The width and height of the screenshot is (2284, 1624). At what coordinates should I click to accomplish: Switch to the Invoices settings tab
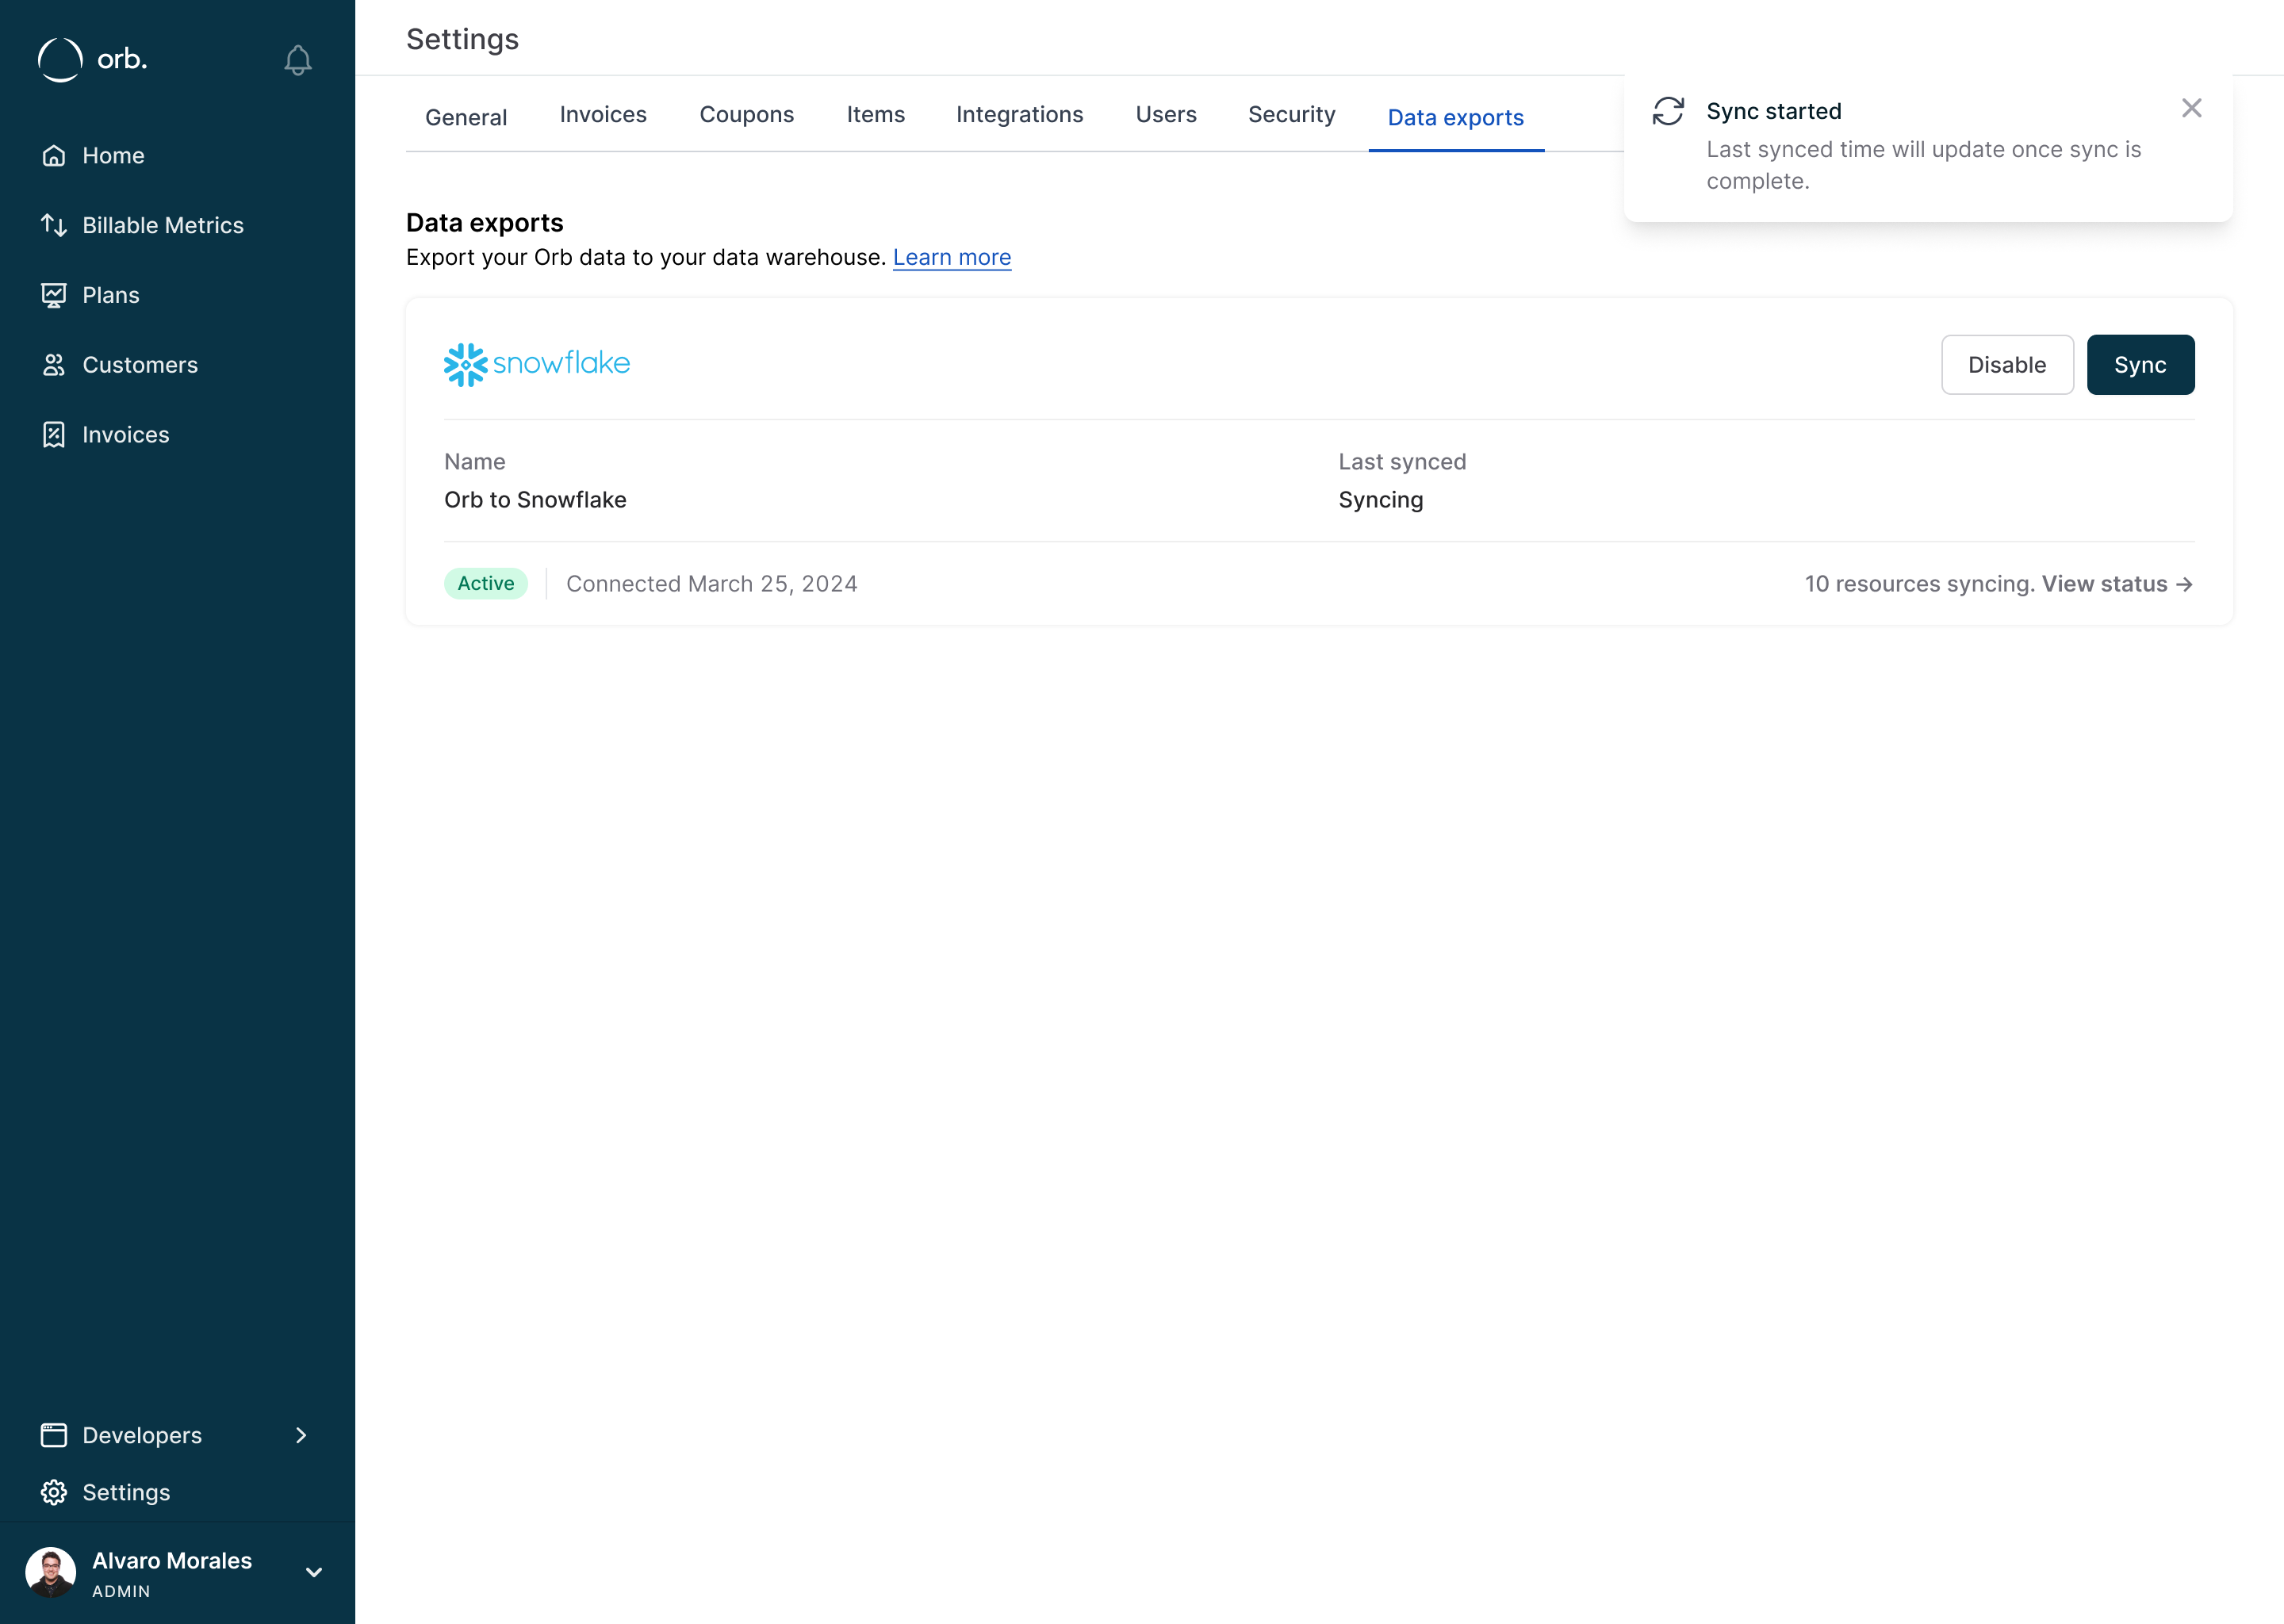coord(603,114)
